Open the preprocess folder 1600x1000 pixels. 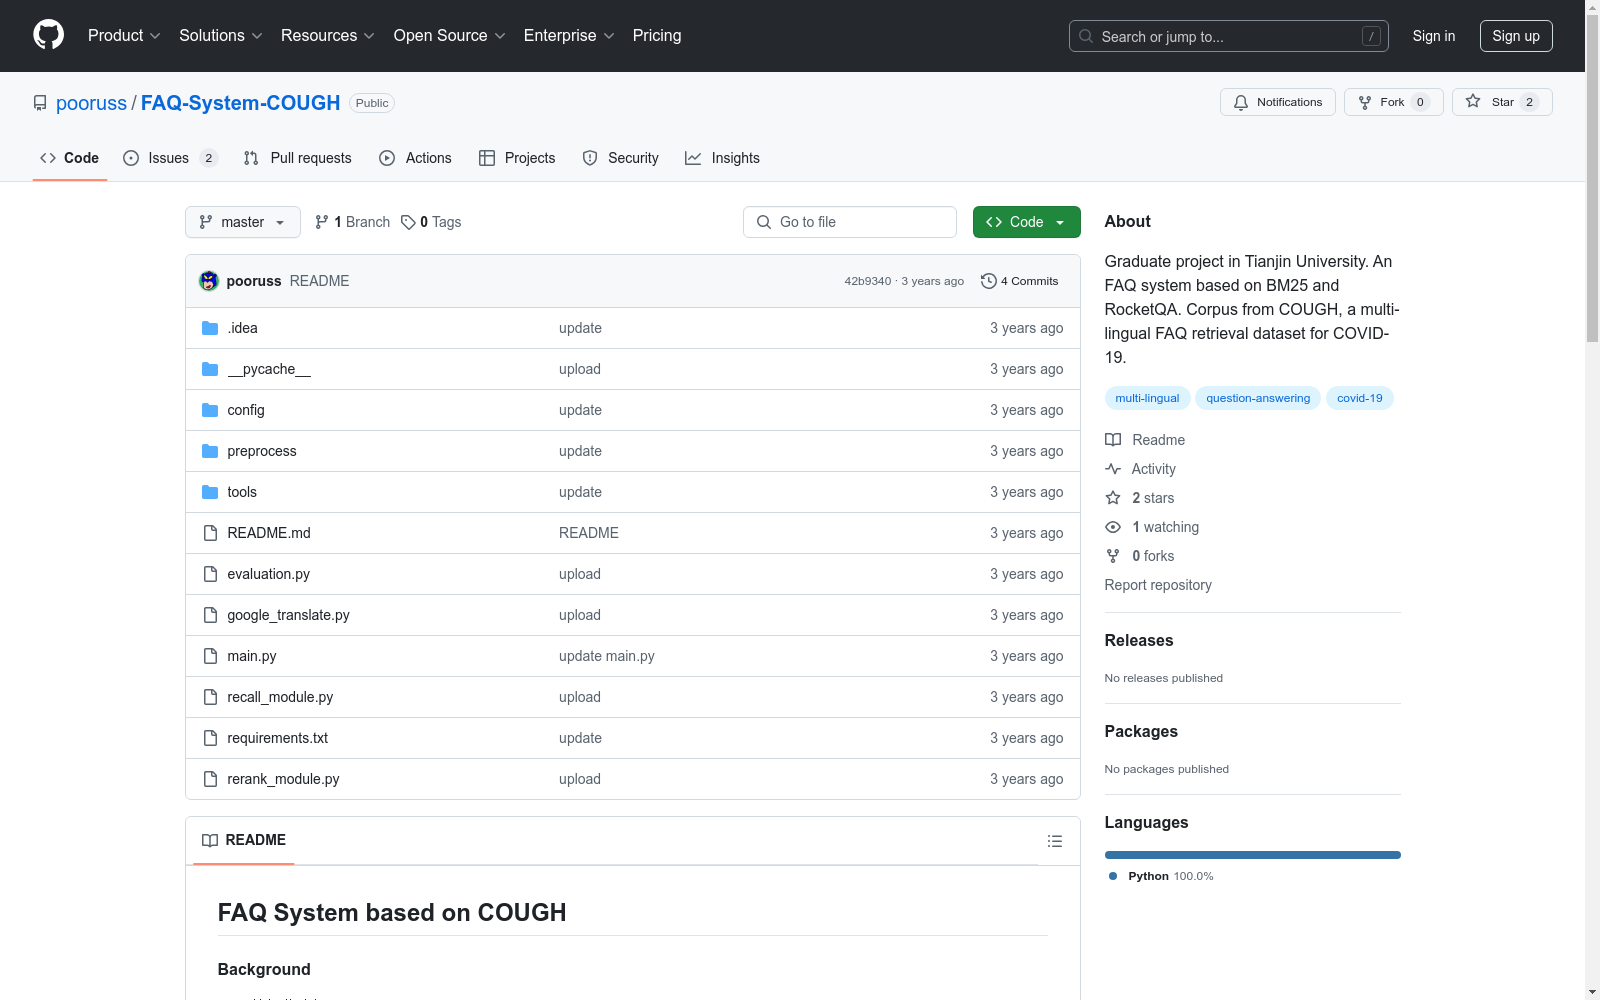click(262, 451)
